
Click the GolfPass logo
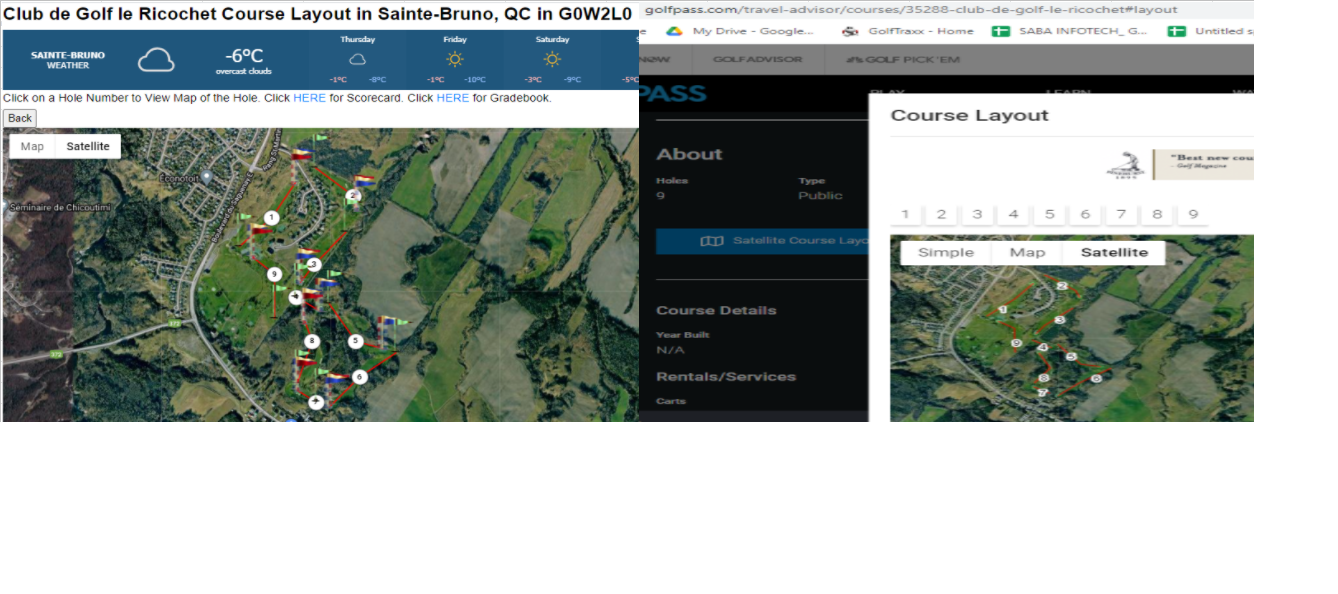pyautogui.click(x=673, y=95)
